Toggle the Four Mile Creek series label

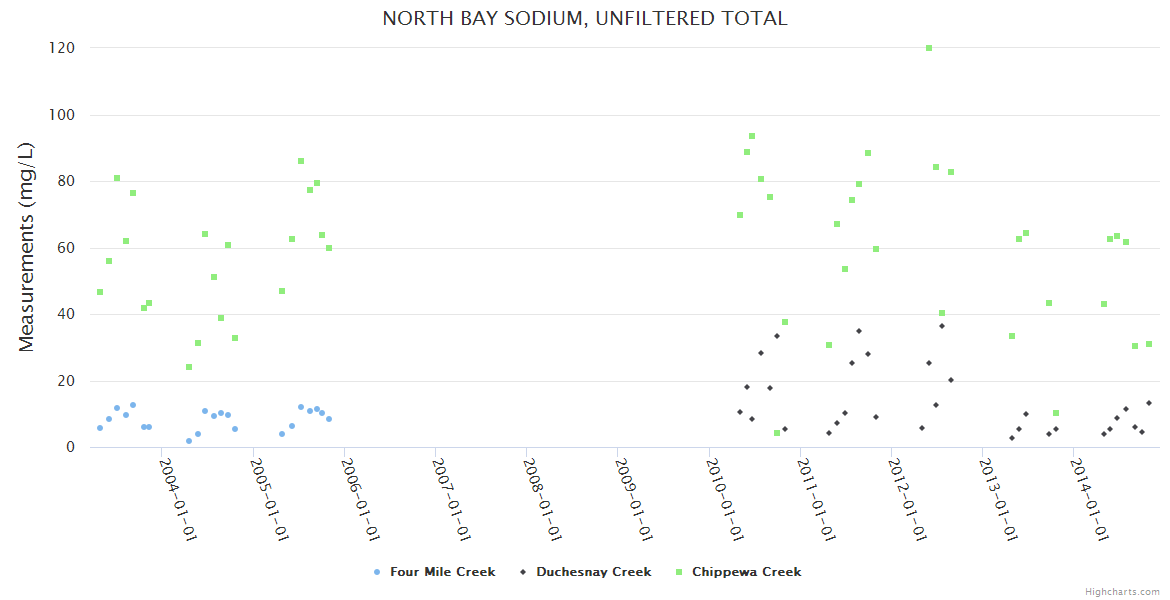442,572
